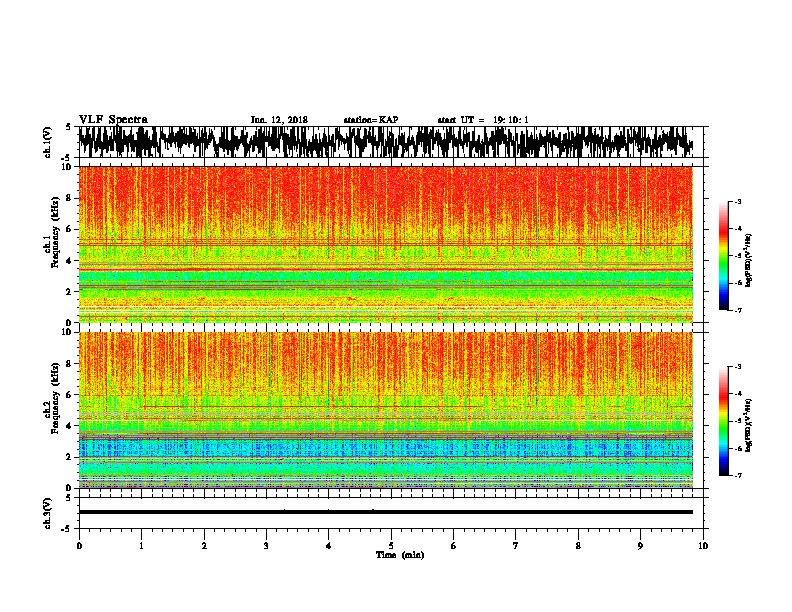This screenshot has width=792, height=612.
Task: Click the ch.2 colorbar log(PSD) label
Action: coord(749,425)
